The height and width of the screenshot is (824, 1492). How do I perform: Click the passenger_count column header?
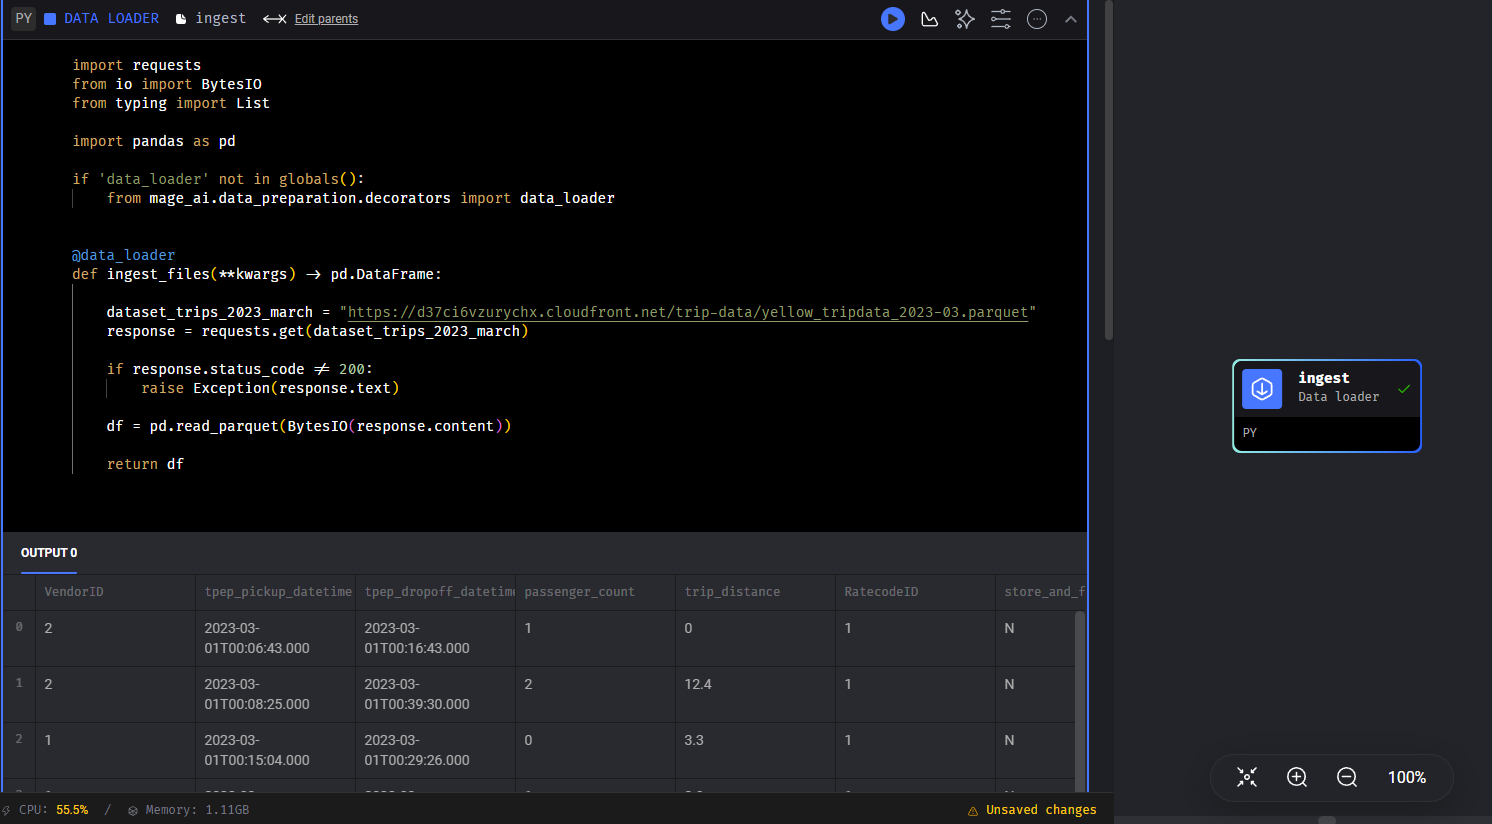tap(595, 592)
